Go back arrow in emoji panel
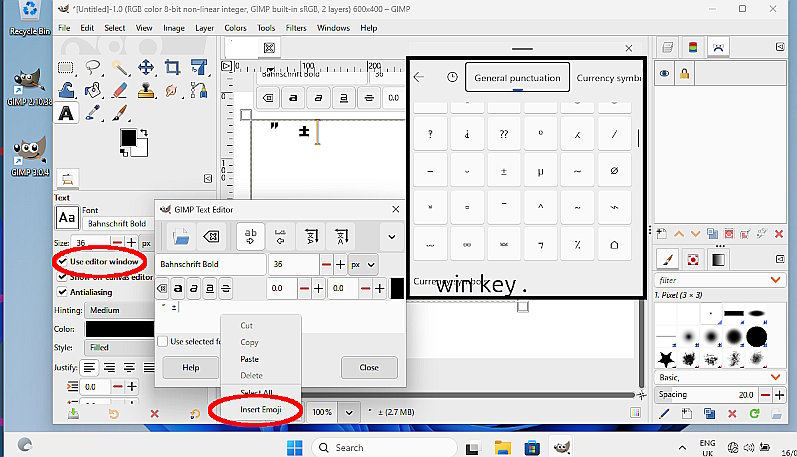This screenshot has width=797, height=457. 419,77
